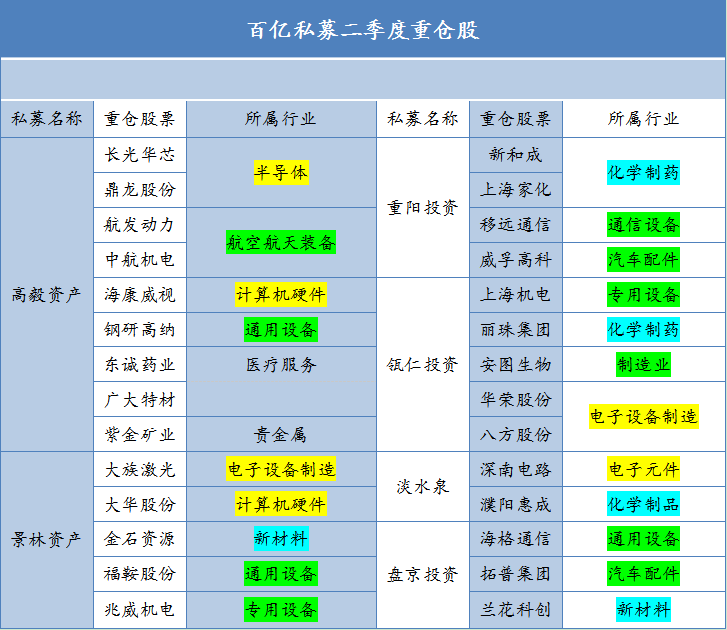Click the stock cell 海康威视
727x630 pixels.
140,295
